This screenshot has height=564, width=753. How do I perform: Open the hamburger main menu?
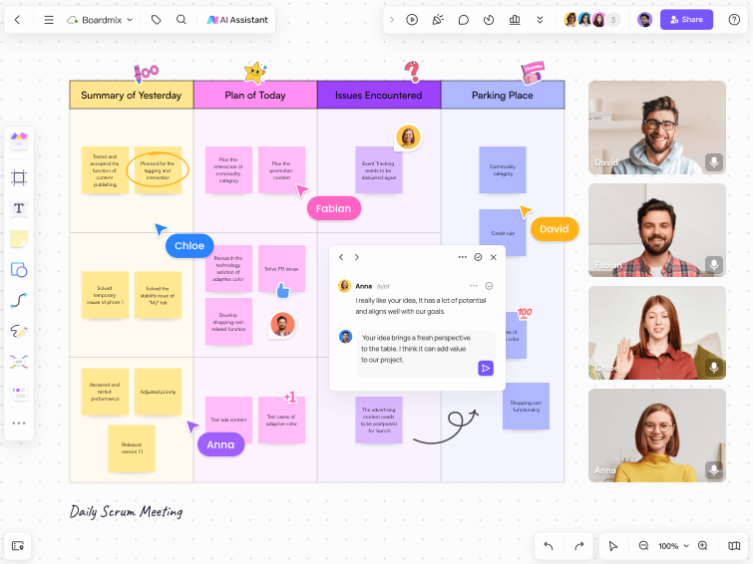click(48, 19)
